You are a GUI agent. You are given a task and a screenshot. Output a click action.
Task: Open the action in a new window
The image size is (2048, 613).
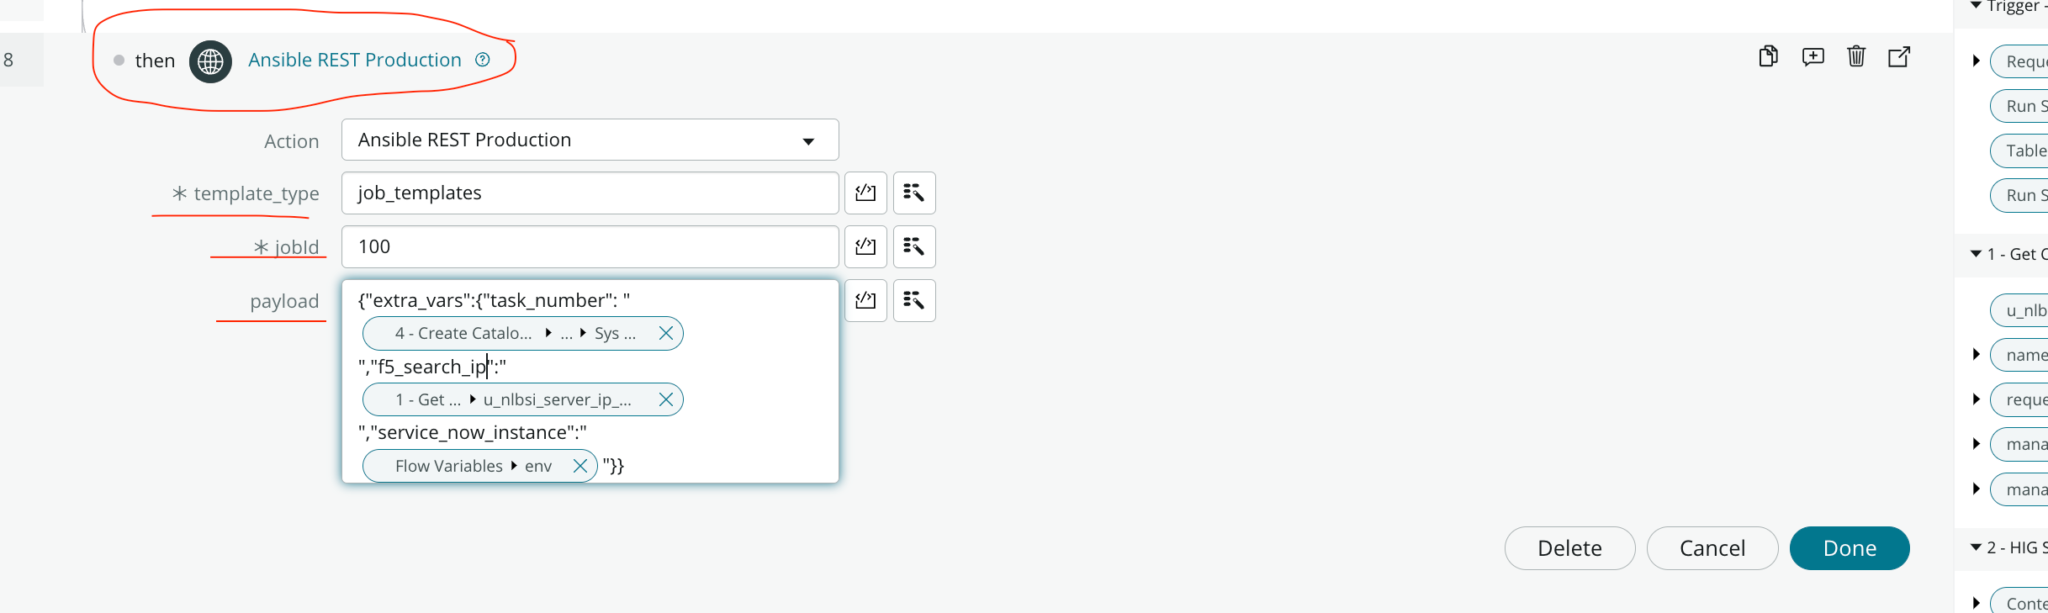(x=1899, y=57)
